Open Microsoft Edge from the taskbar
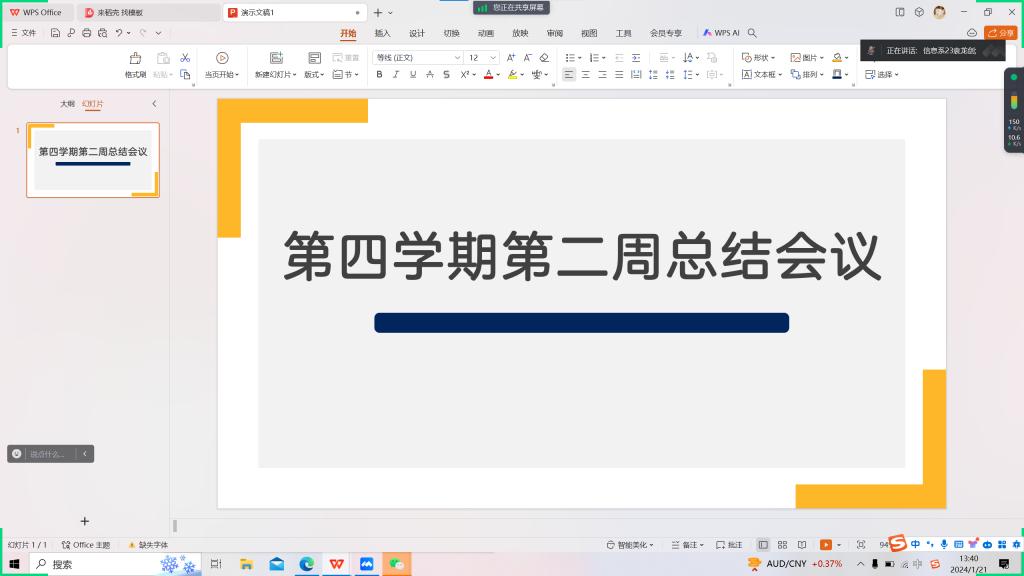Image resolution: width=1024 pixels, height=576 pixels. 307,564
